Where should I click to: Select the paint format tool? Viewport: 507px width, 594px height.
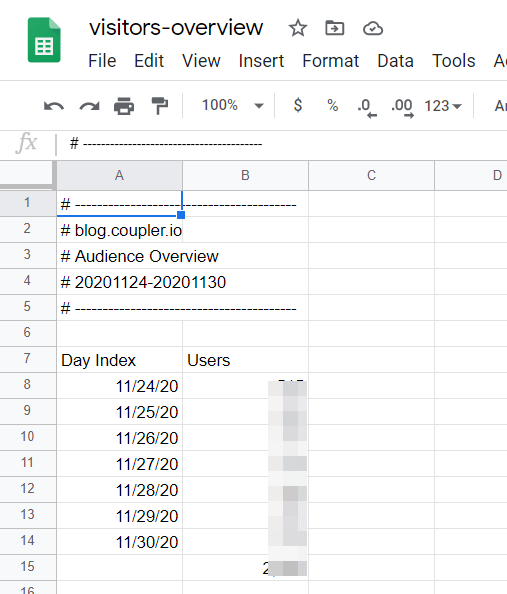tap(160, 106)
